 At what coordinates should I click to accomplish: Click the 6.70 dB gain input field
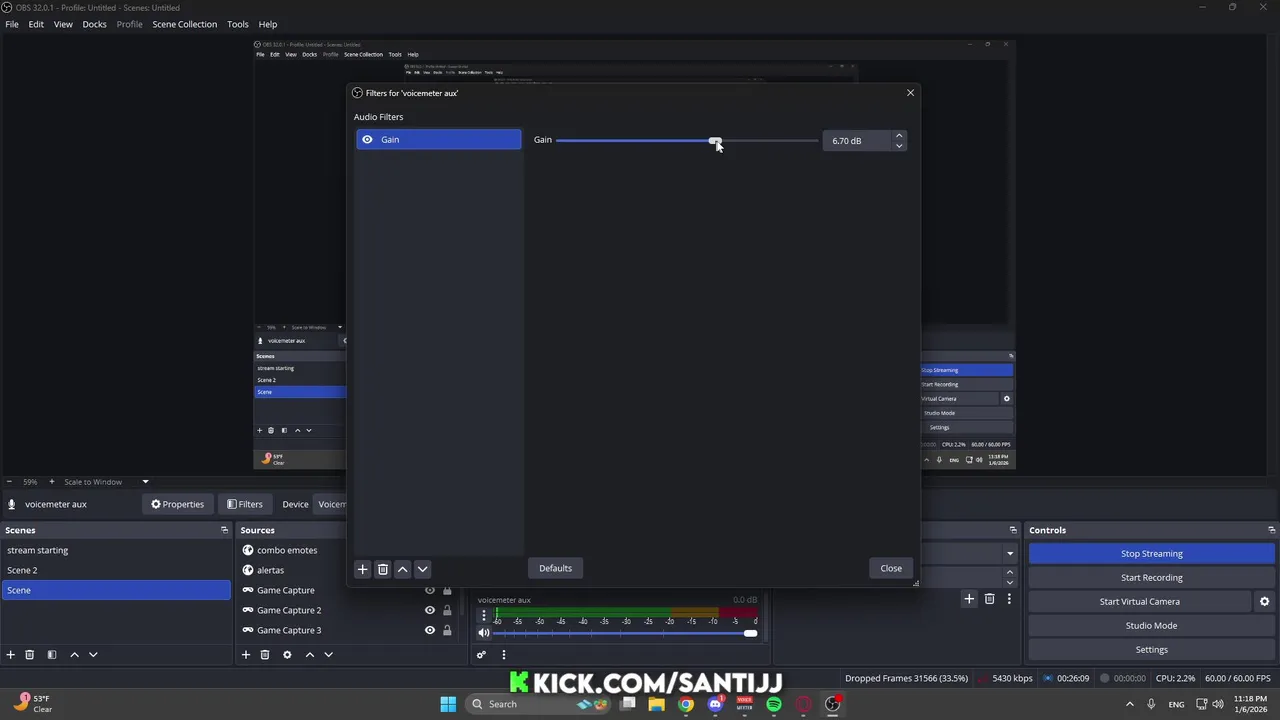pos(857,141)
